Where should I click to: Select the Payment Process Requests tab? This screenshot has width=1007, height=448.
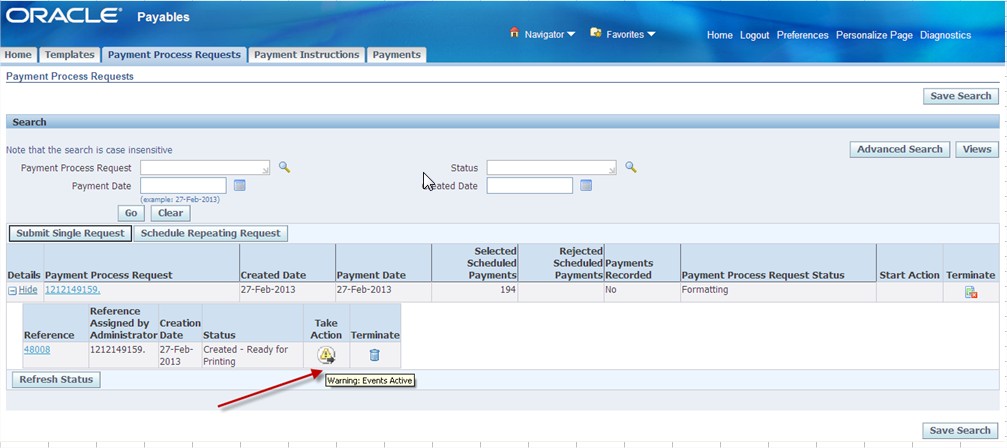174,55
